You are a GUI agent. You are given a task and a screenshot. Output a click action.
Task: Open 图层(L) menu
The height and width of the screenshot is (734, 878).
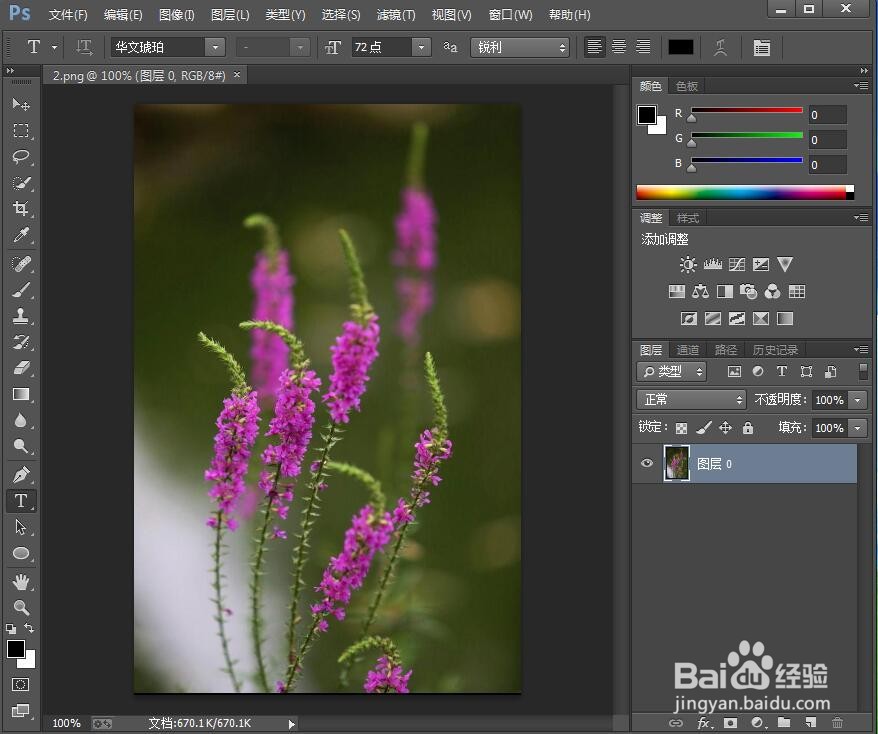(230, 15)
